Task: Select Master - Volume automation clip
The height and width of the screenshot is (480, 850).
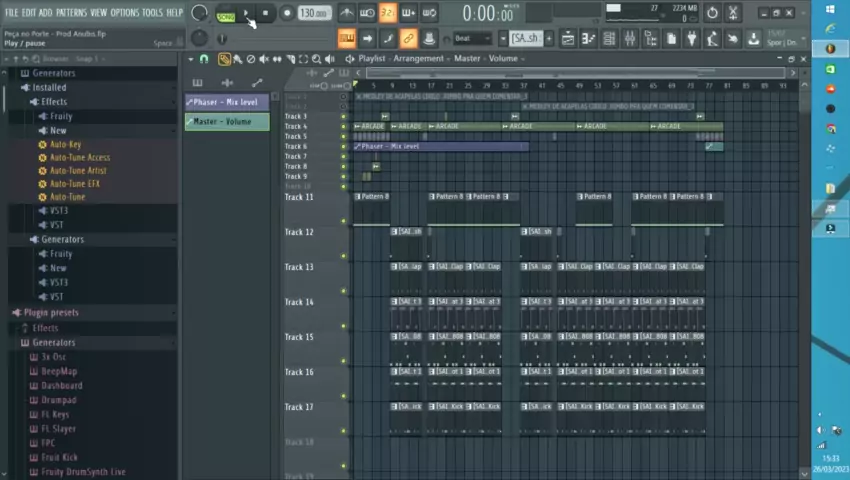Action: (226, 122)
